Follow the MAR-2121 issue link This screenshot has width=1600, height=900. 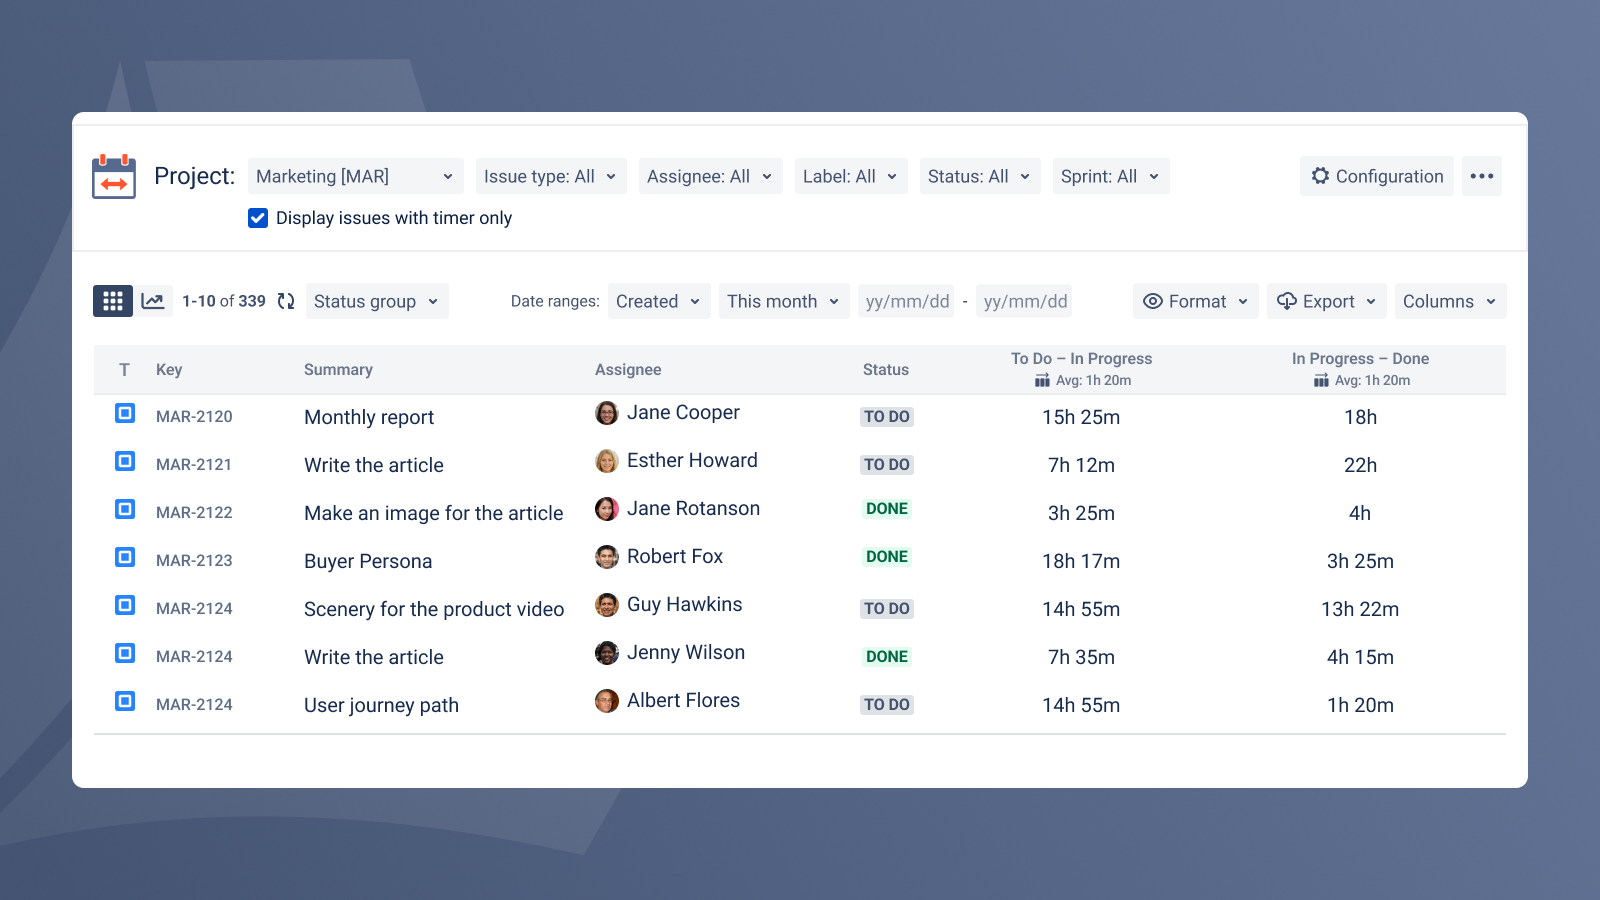click(194, 464)
